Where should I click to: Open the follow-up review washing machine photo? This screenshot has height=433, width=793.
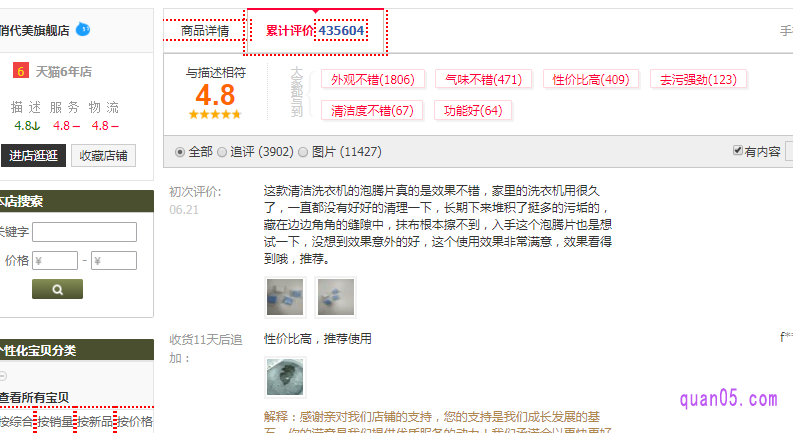285,377
